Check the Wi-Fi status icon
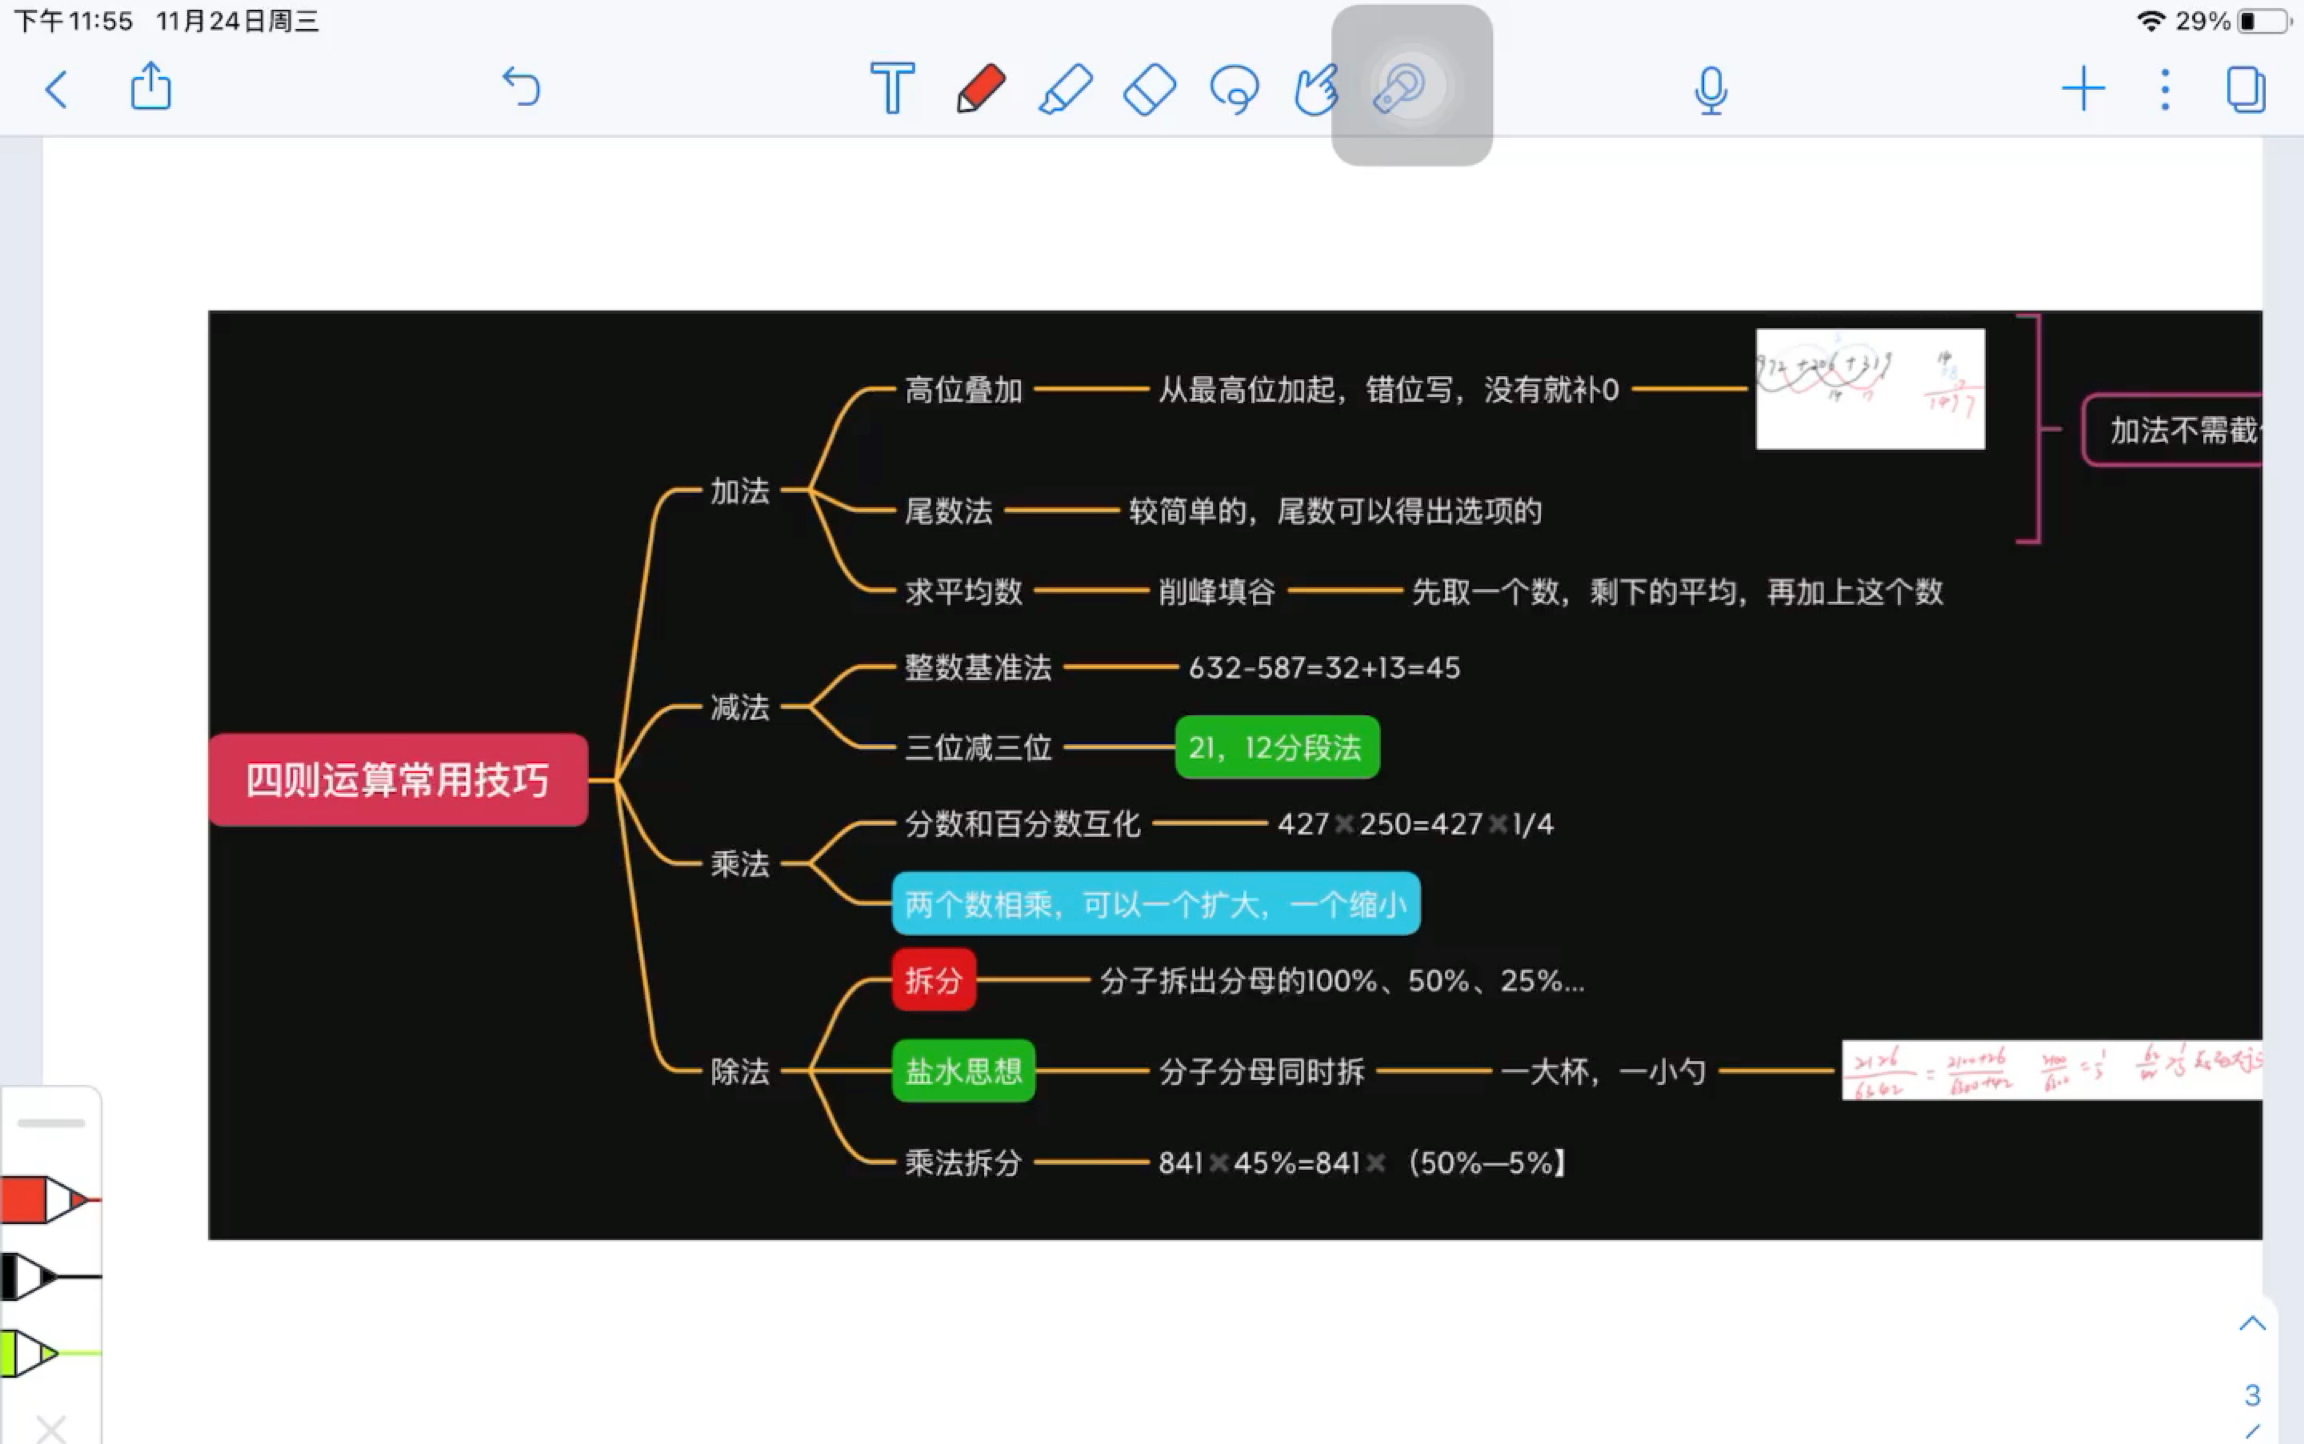The image size is (2304, 1444). click(x=2150, y=20)
